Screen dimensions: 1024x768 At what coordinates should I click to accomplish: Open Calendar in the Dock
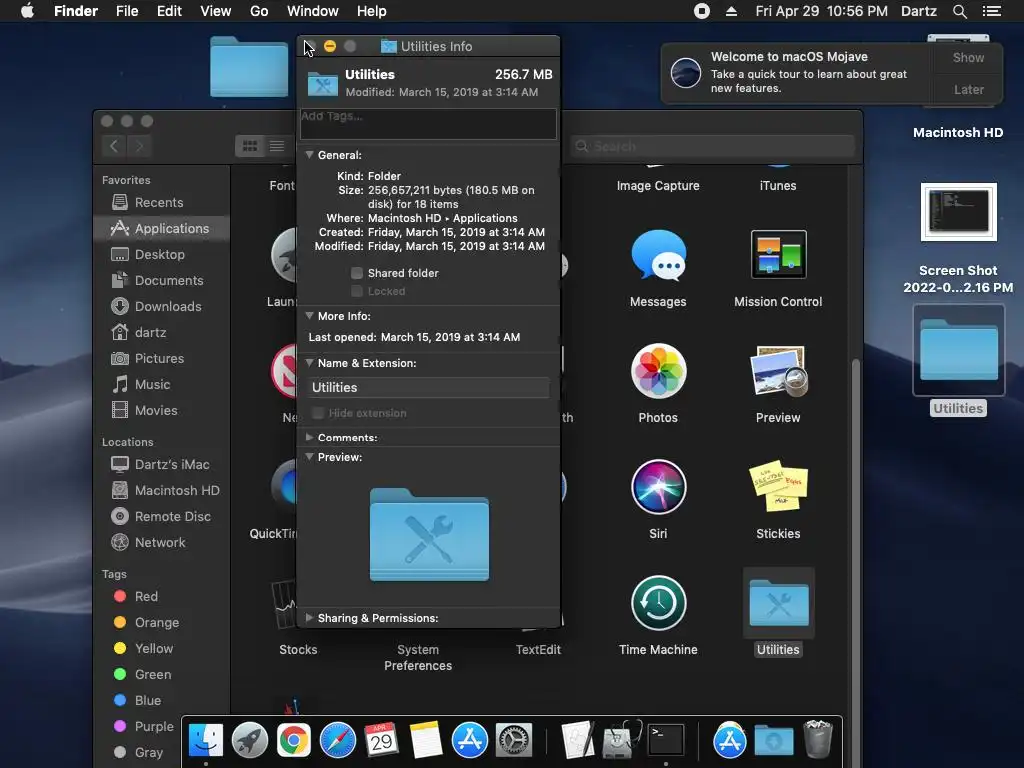click(381, 741)
